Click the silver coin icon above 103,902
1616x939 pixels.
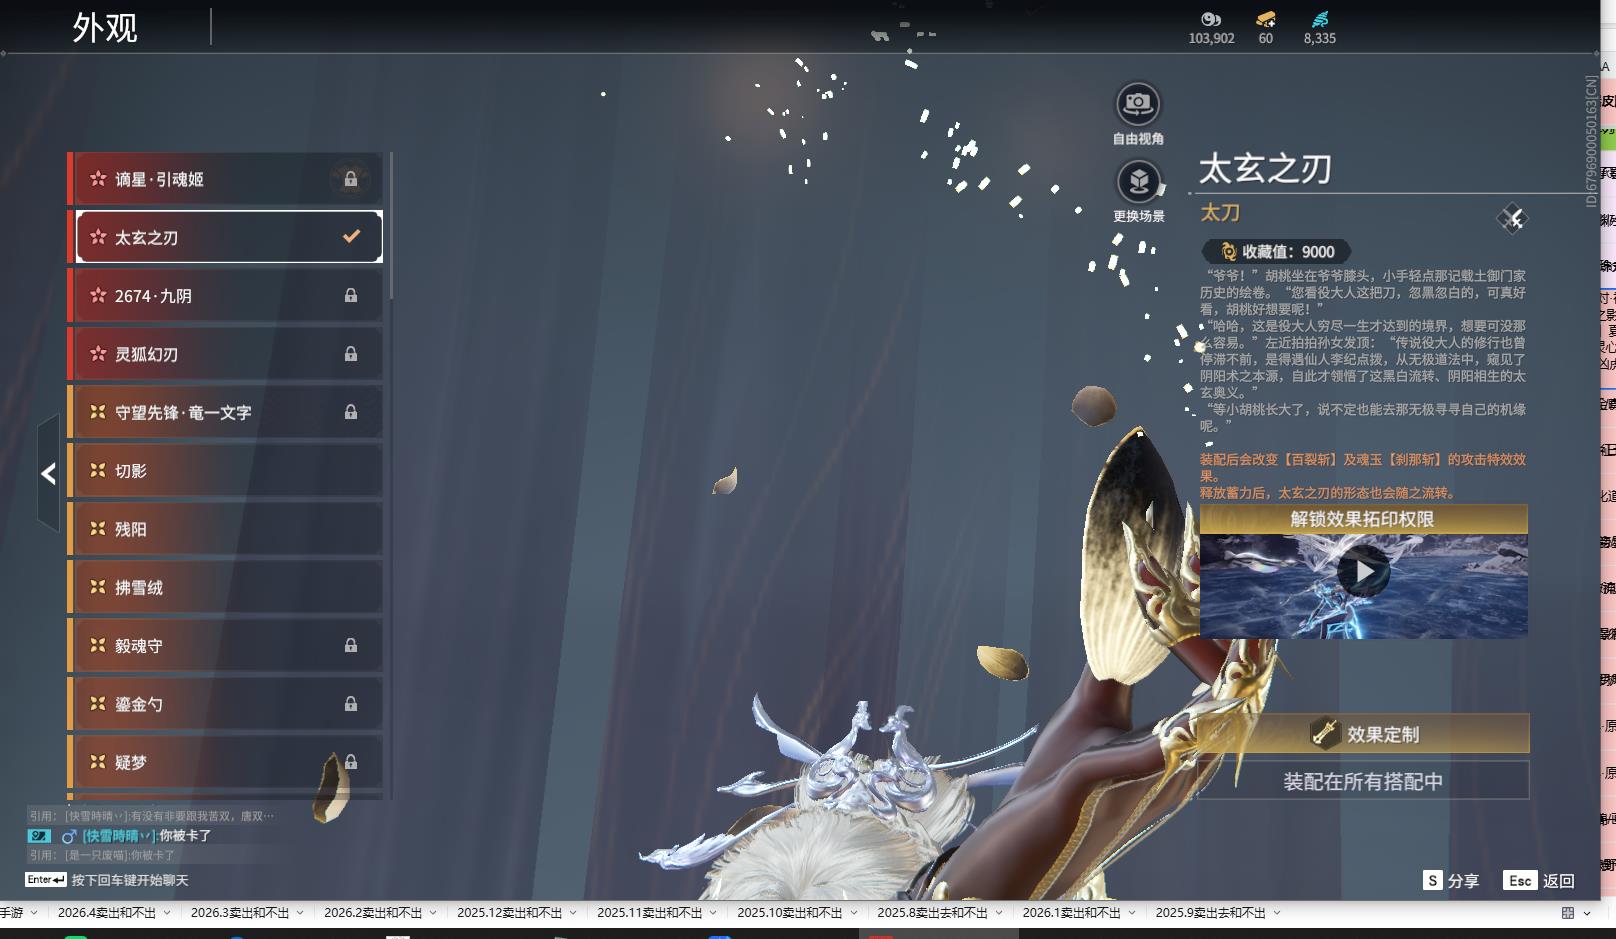click(1211, 19)
